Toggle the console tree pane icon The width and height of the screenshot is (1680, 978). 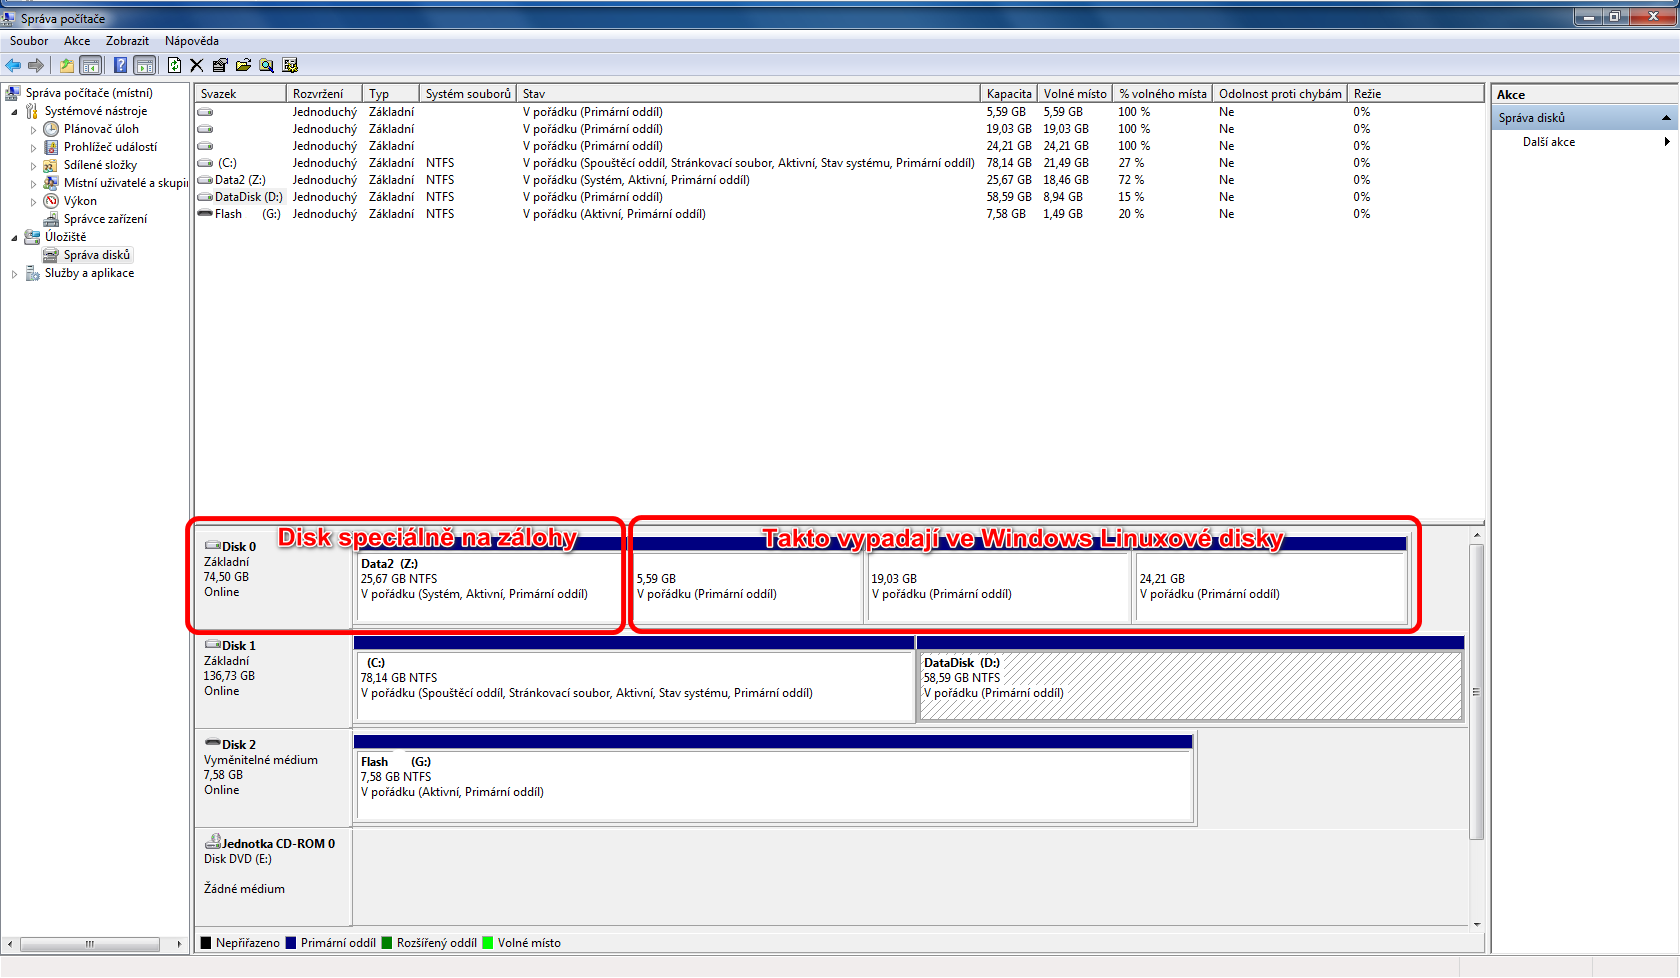pyautogui.click(x=90, y=65)
